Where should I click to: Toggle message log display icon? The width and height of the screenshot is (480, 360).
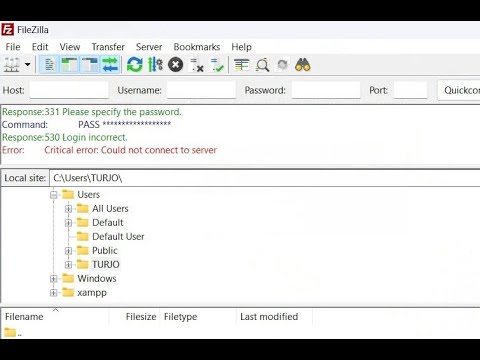click(x=49, y=65)
